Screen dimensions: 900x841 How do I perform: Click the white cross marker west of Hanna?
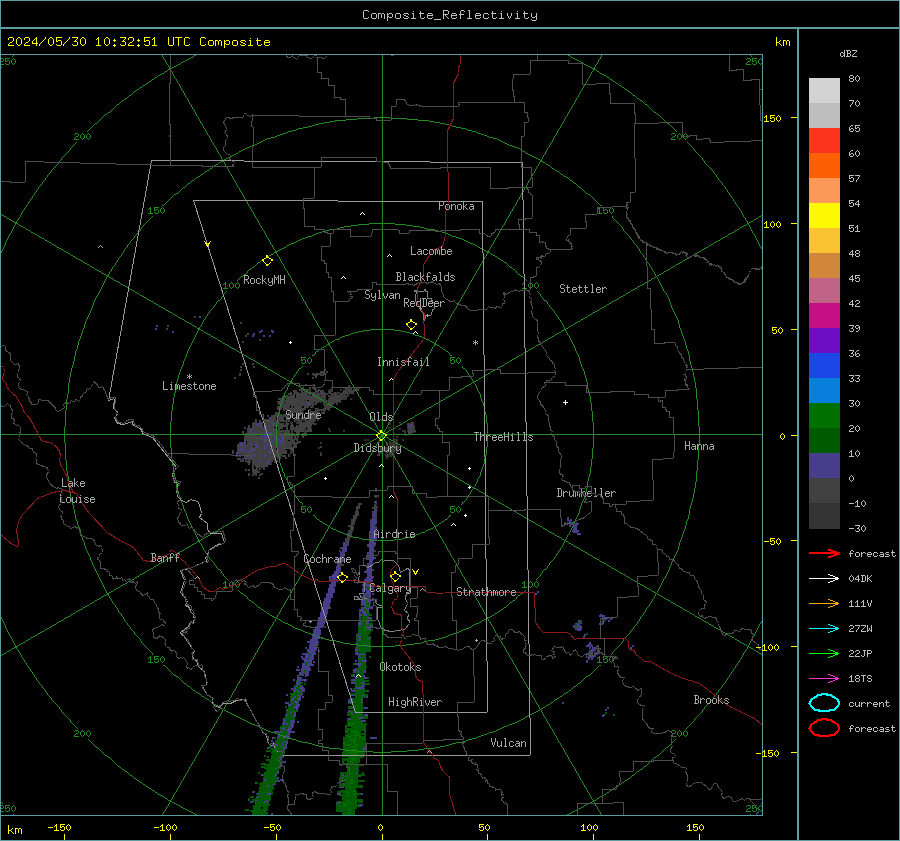[x=565, y=402]
